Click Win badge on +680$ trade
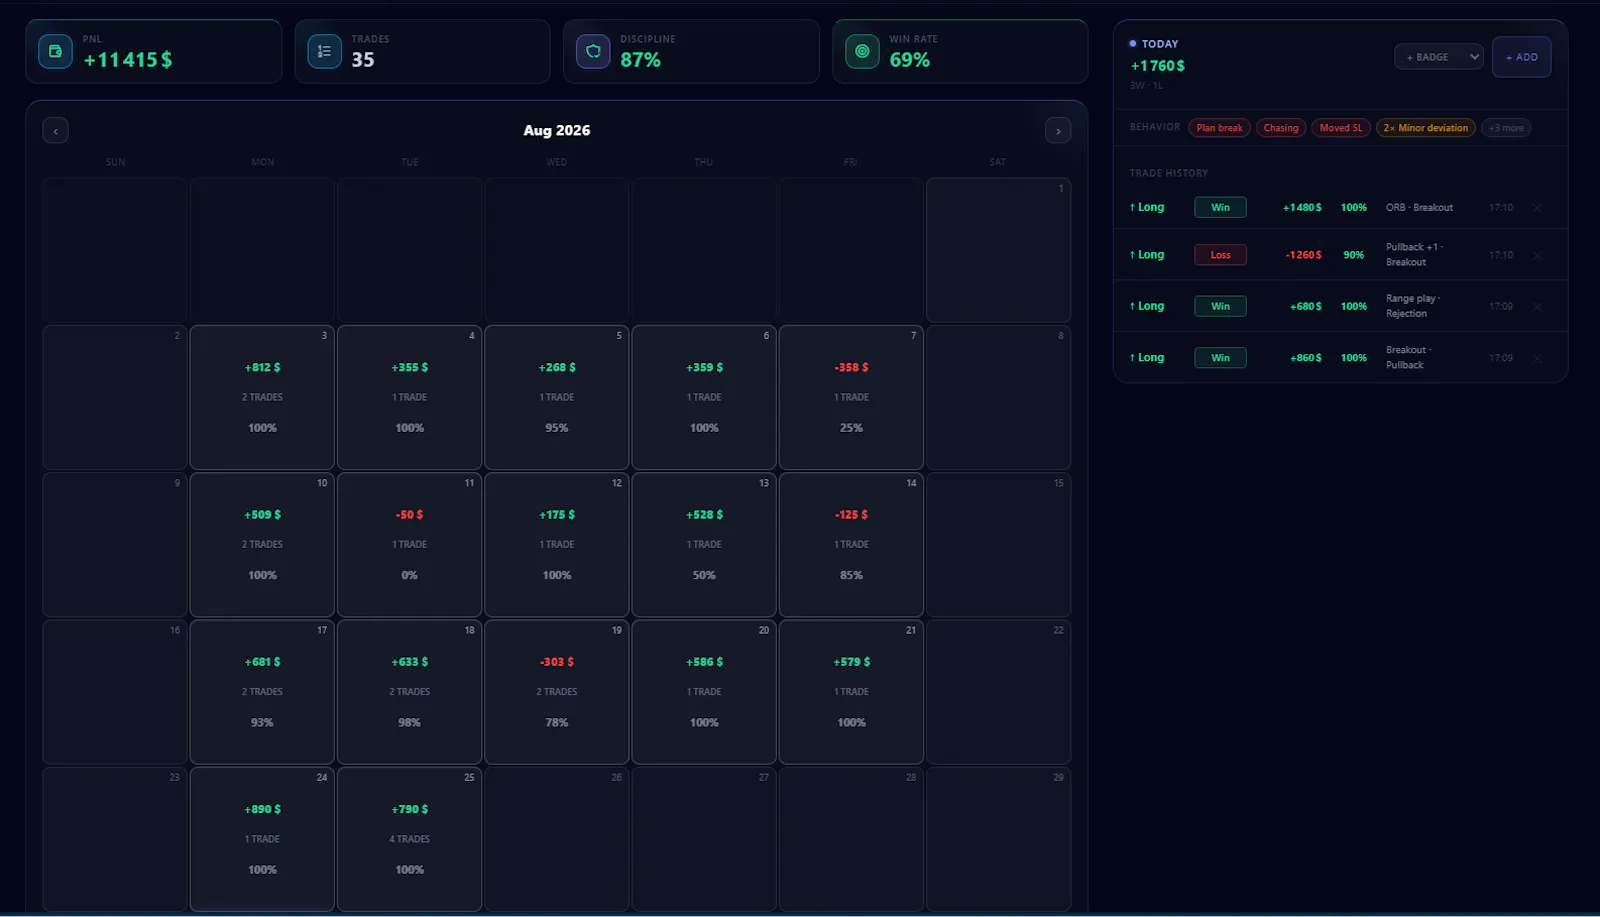Screen dimensions: 1600x917 point(1220,307)
